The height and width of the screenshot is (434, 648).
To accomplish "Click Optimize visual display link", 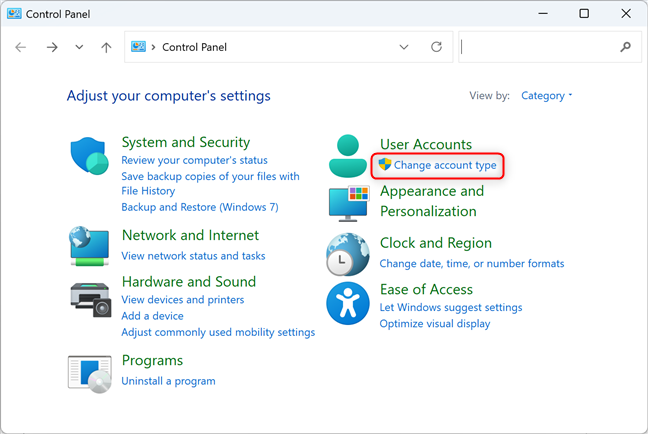I will (x=435, y=324).
